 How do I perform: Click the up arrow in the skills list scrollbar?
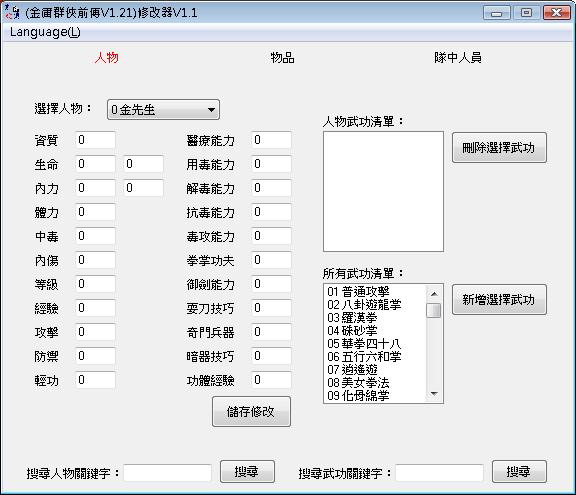[434, 294]
